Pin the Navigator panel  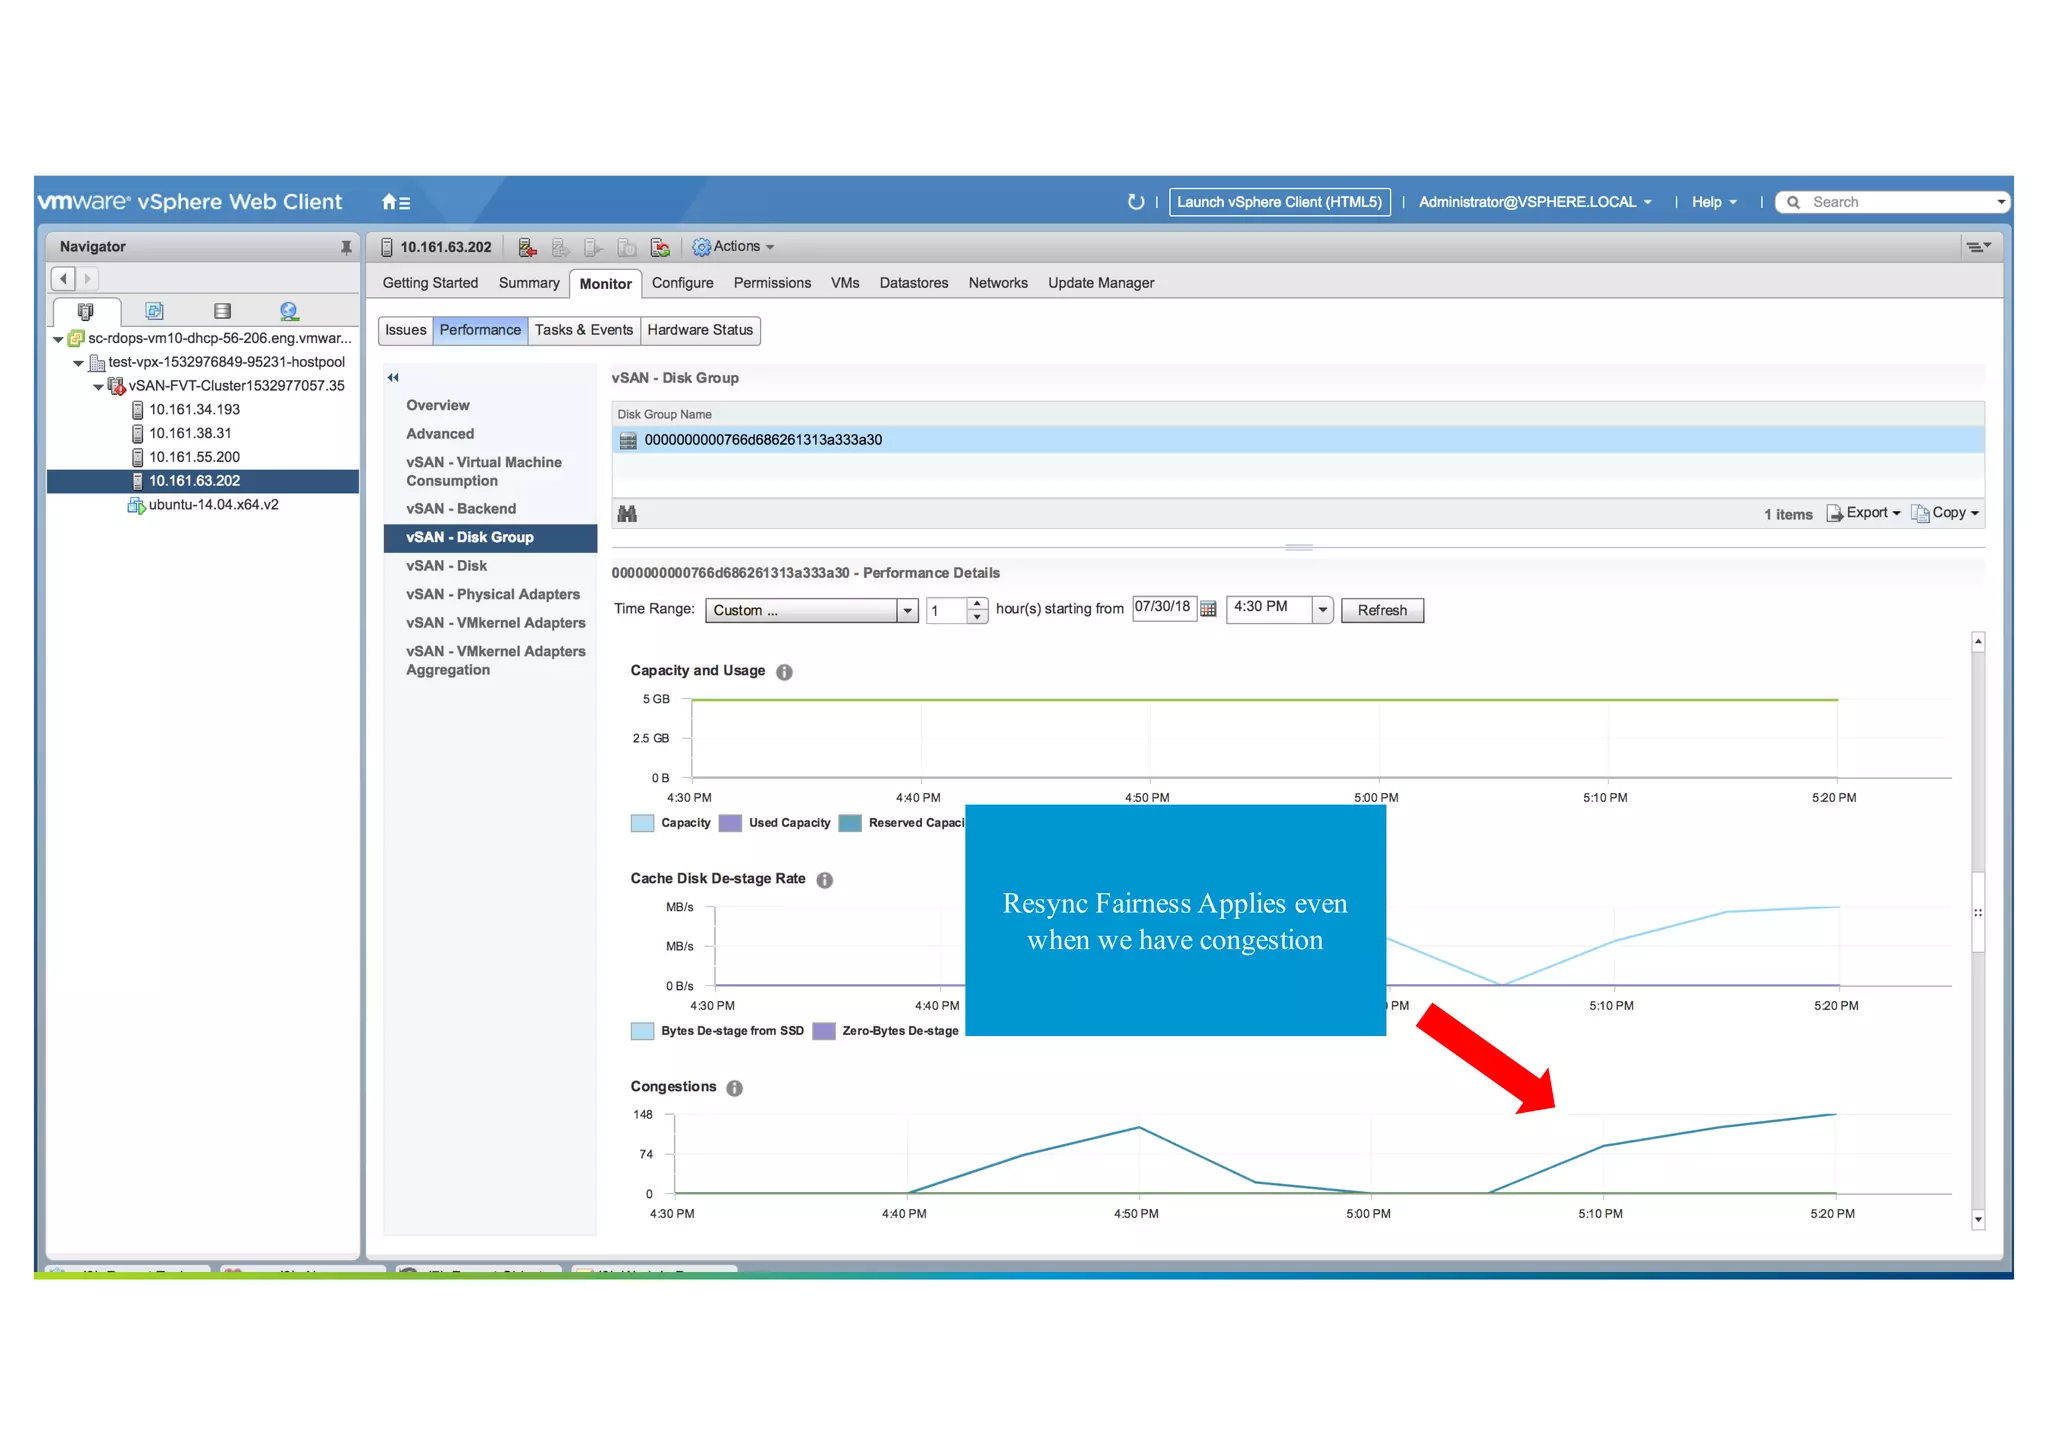pyautogui.click(x=346, y=247)
